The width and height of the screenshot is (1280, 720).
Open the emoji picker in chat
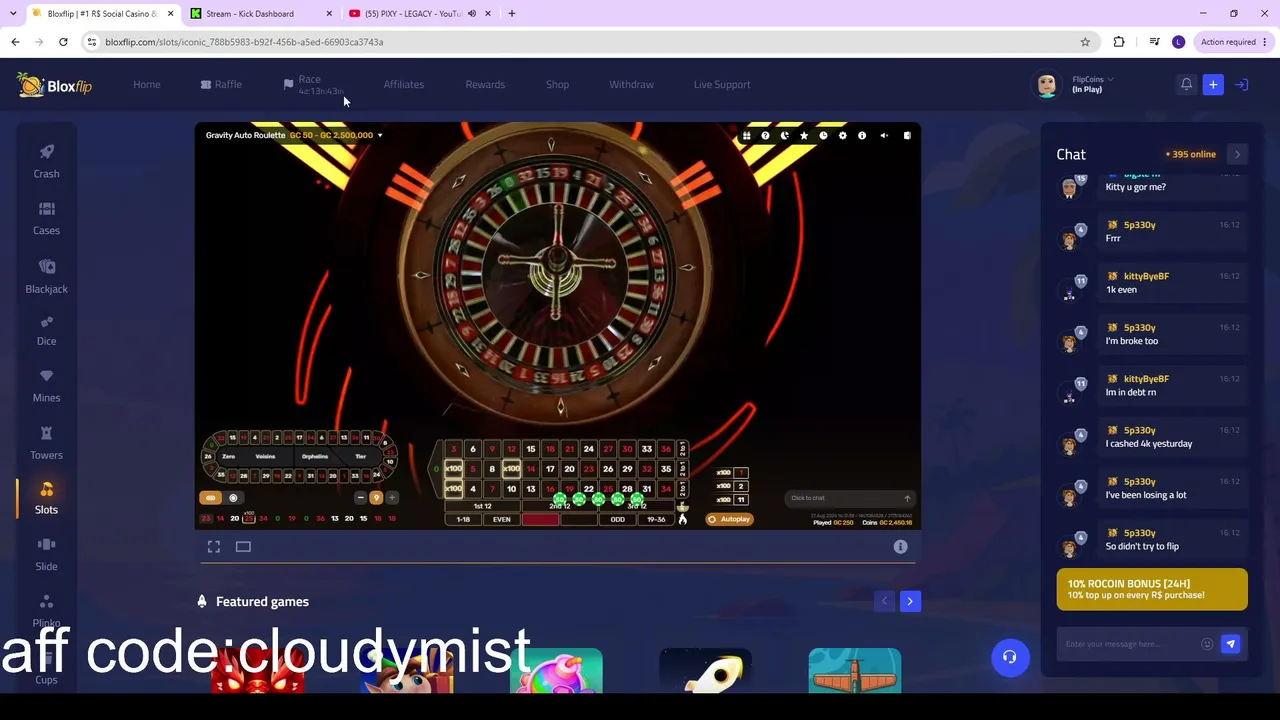(1207, 644)
